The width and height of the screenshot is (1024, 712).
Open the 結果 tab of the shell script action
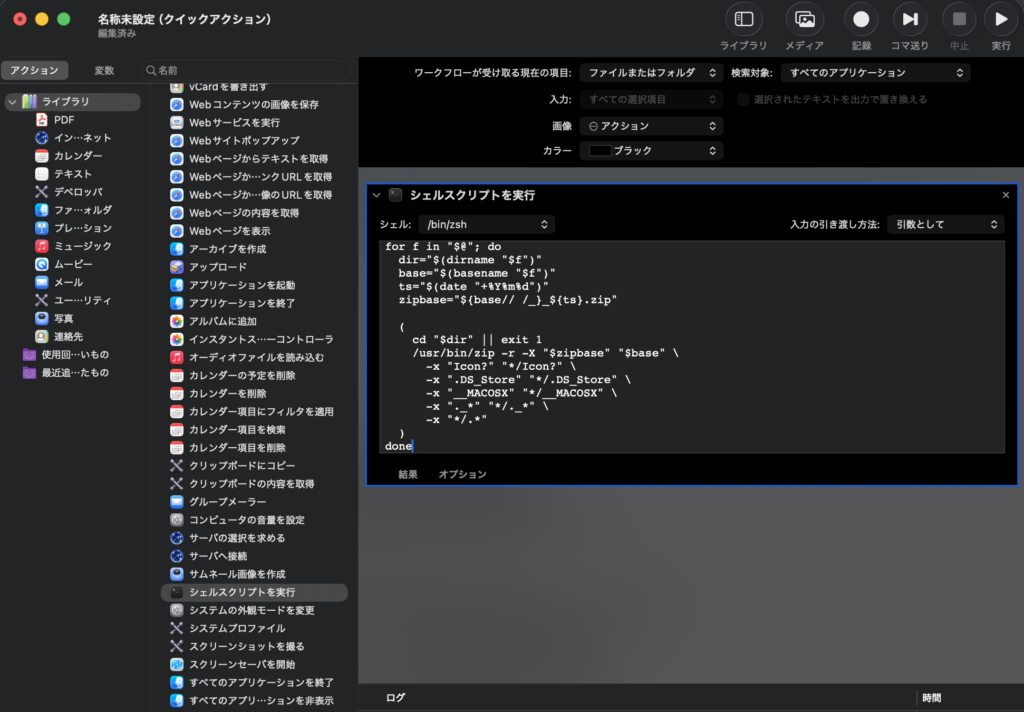pyautogui.click(x=406, y=474)
